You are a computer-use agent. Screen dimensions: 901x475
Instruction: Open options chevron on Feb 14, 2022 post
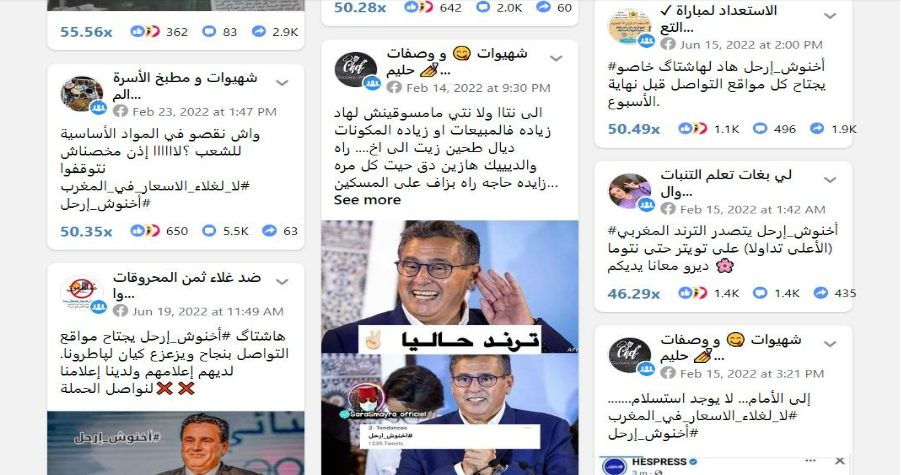(556, 59)
